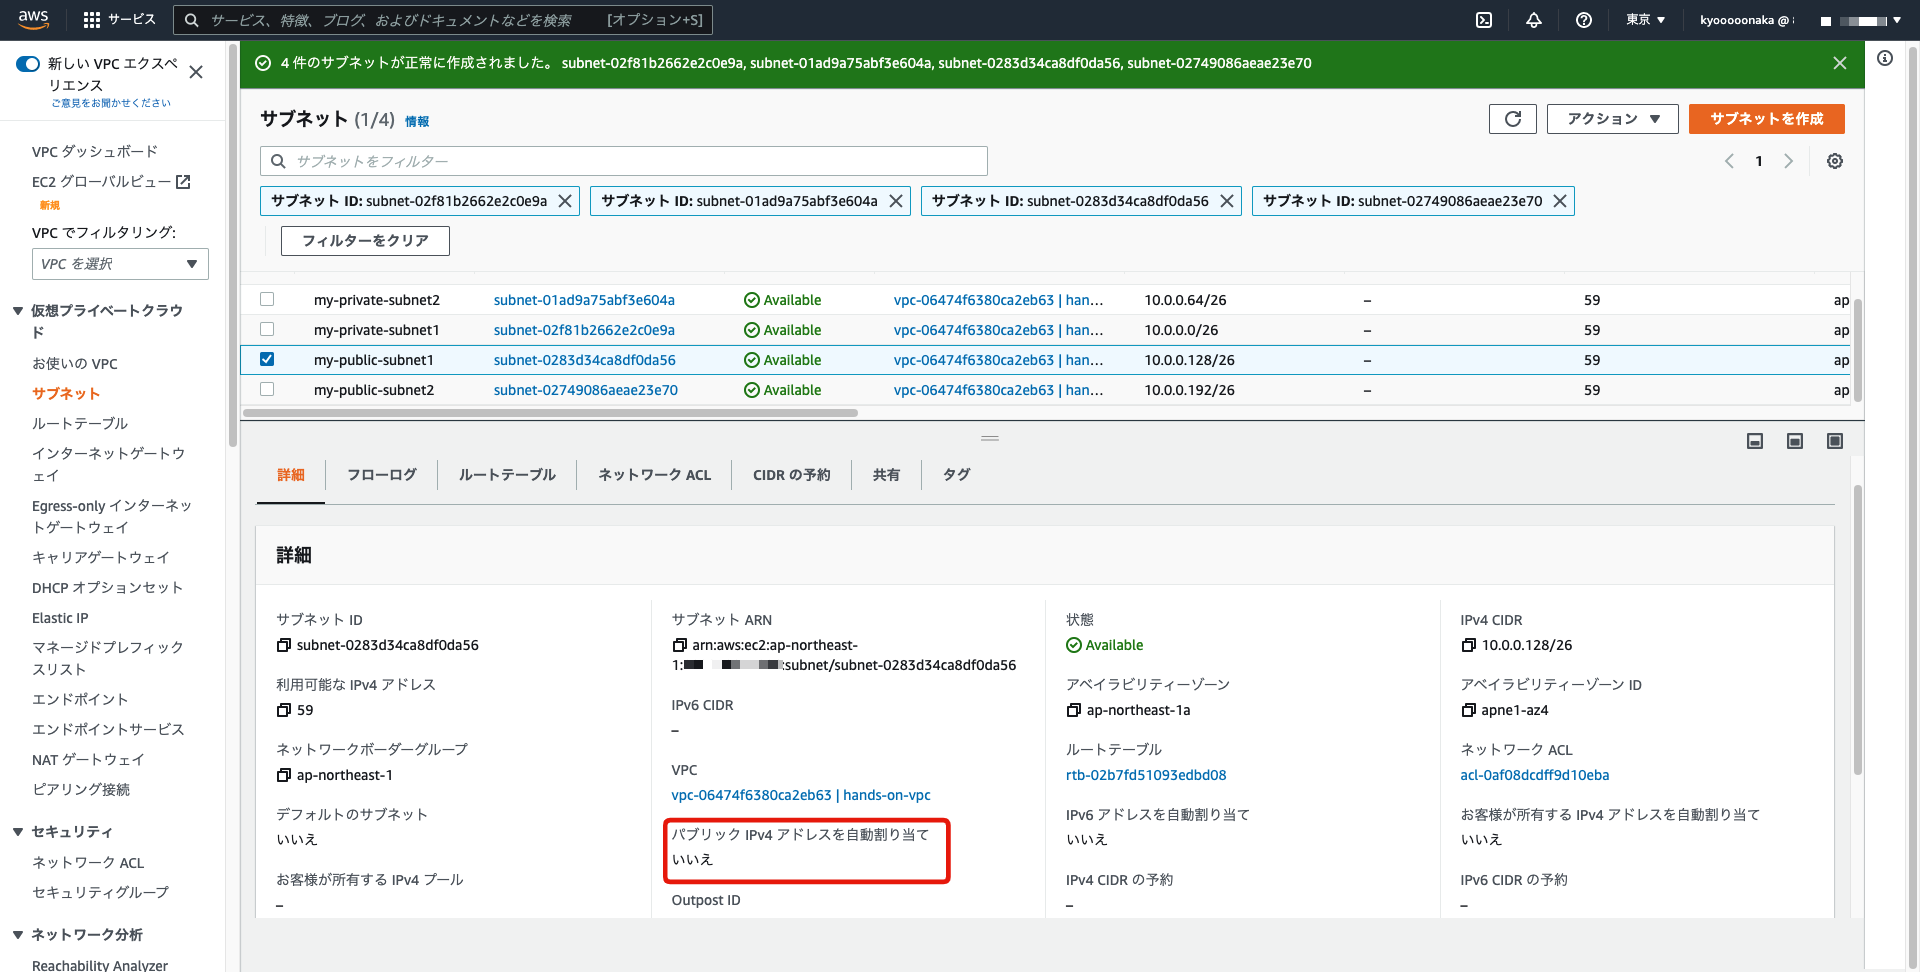Copy the subnet ID value
Viewport: 1920px width, 972px height.
tap(284, 646)
